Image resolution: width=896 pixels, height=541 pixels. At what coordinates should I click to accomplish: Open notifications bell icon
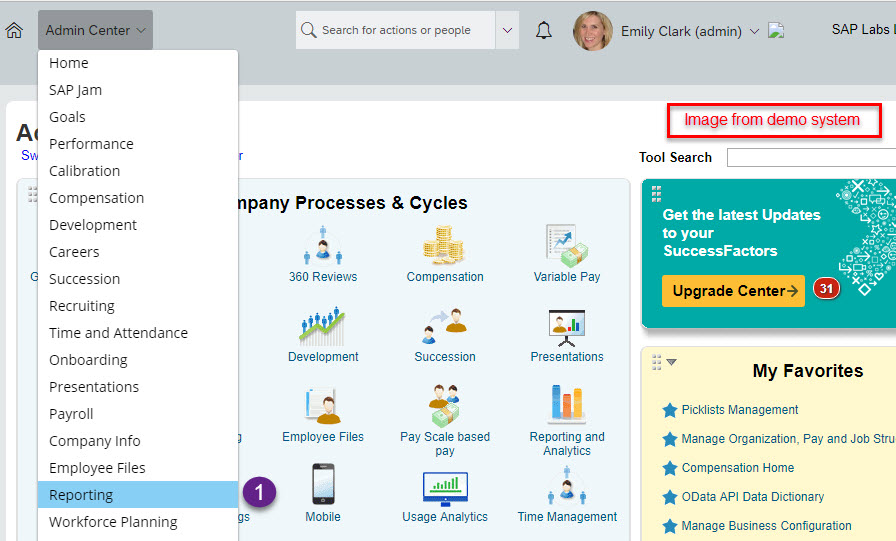coord(543,30)
